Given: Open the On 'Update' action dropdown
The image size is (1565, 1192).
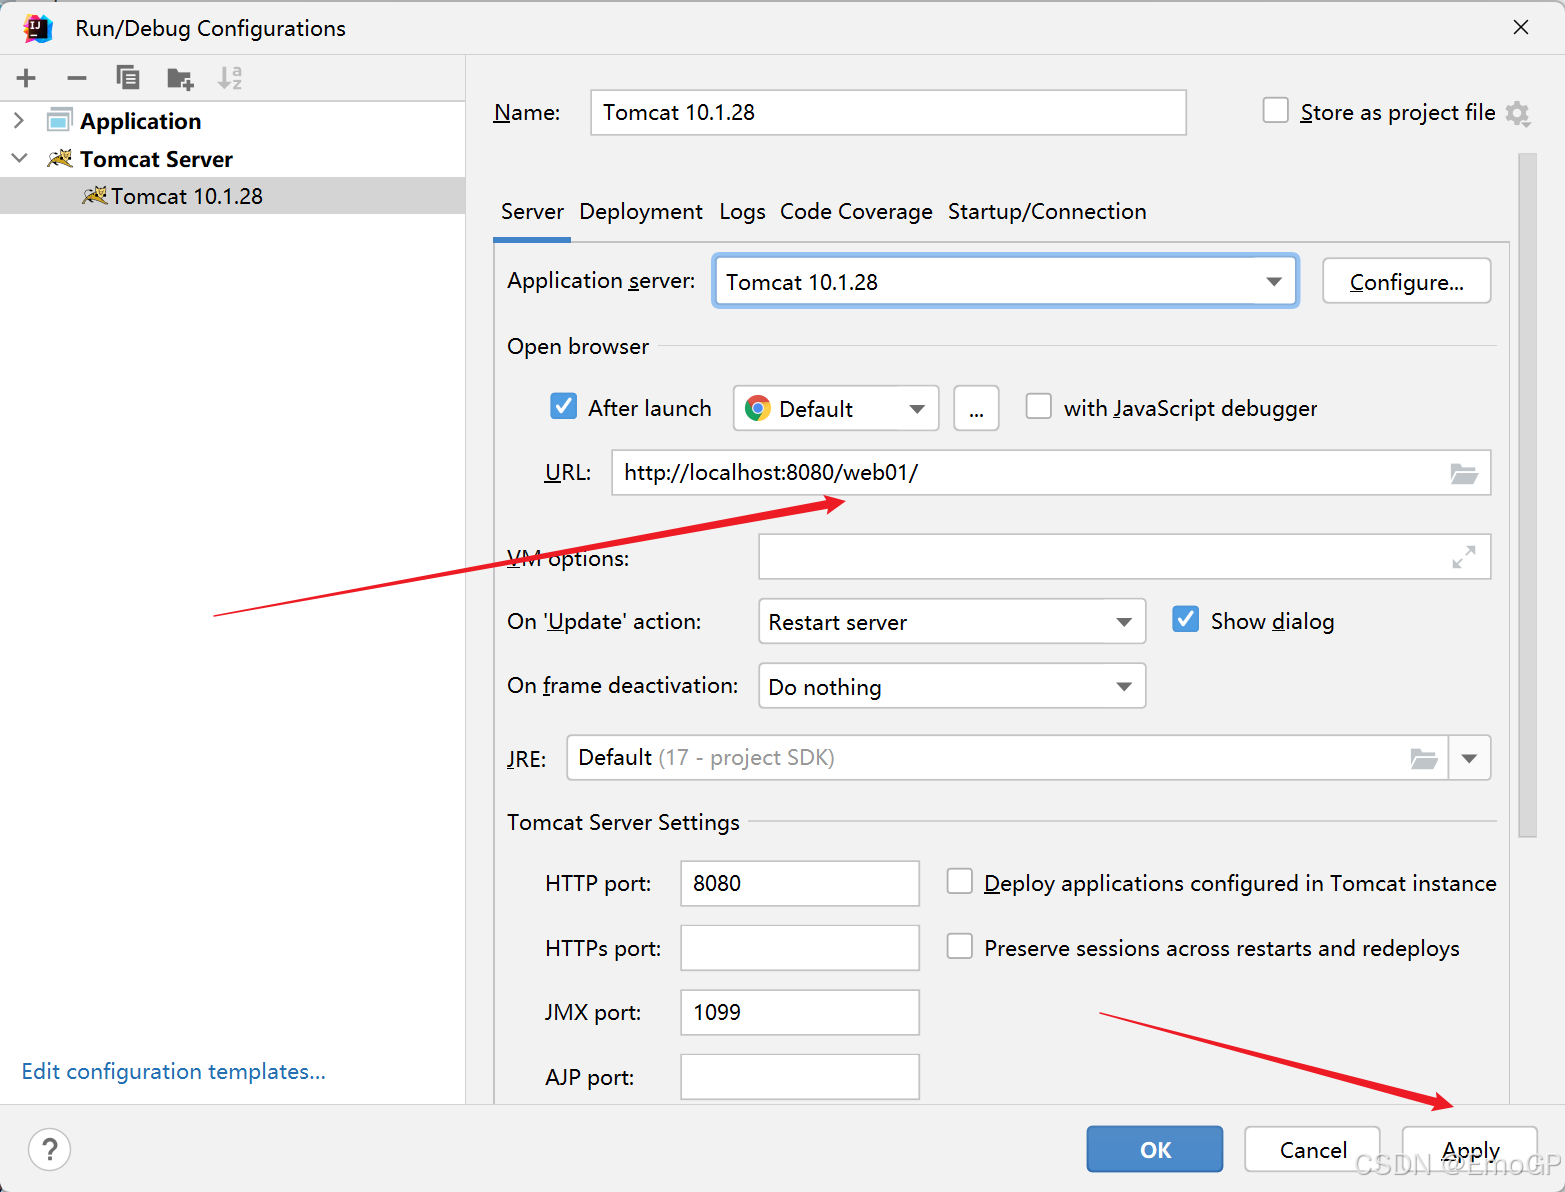Looking at the screenshot, I should pyautogui.click(x=952, y=621).
